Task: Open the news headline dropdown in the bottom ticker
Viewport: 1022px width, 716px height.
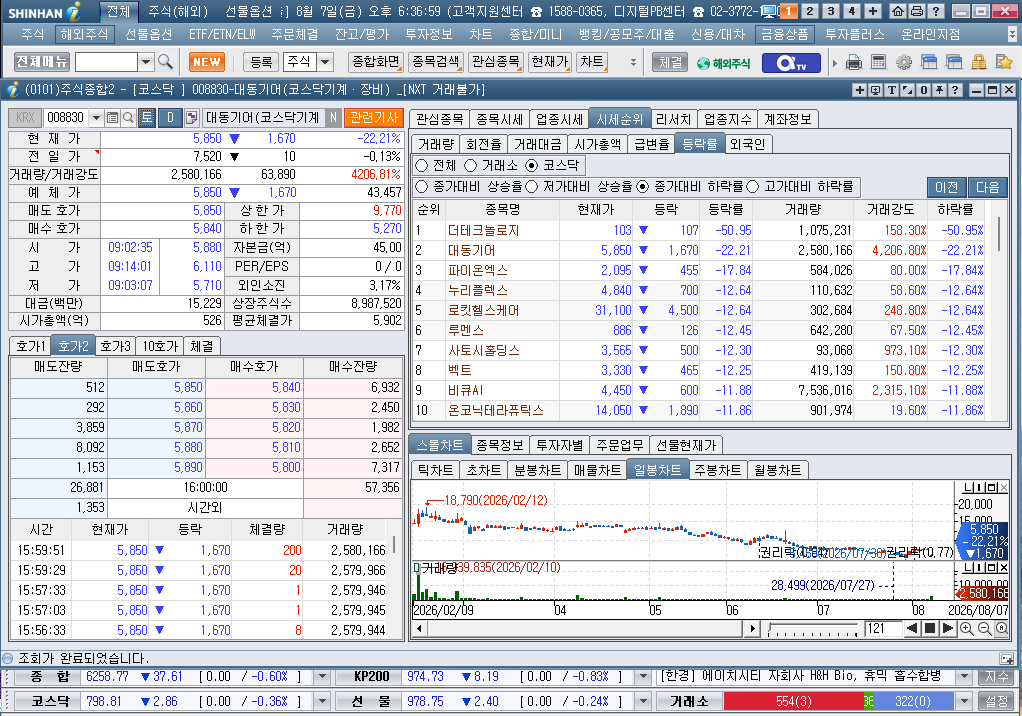Action: pyautogui.click(x=964, y=677)
